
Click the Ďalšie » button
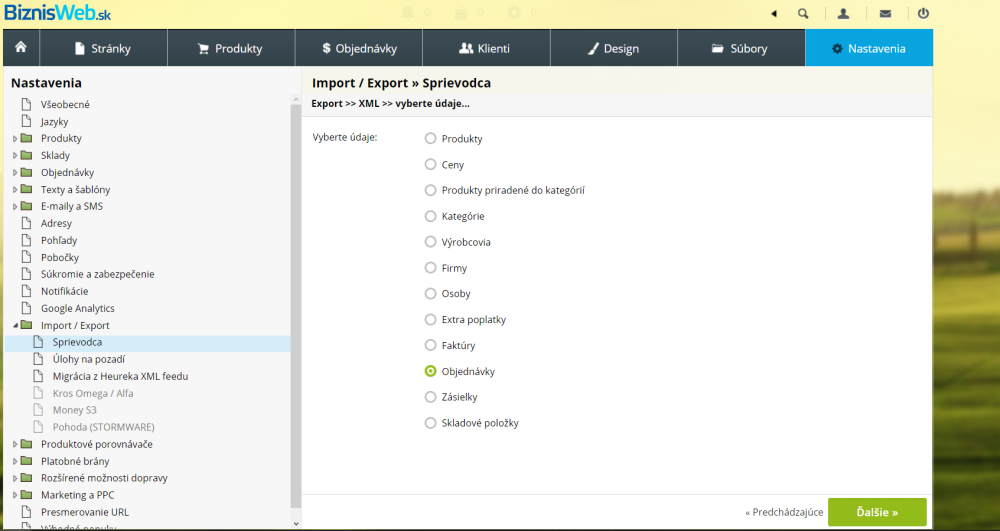(x=877, y=512)
